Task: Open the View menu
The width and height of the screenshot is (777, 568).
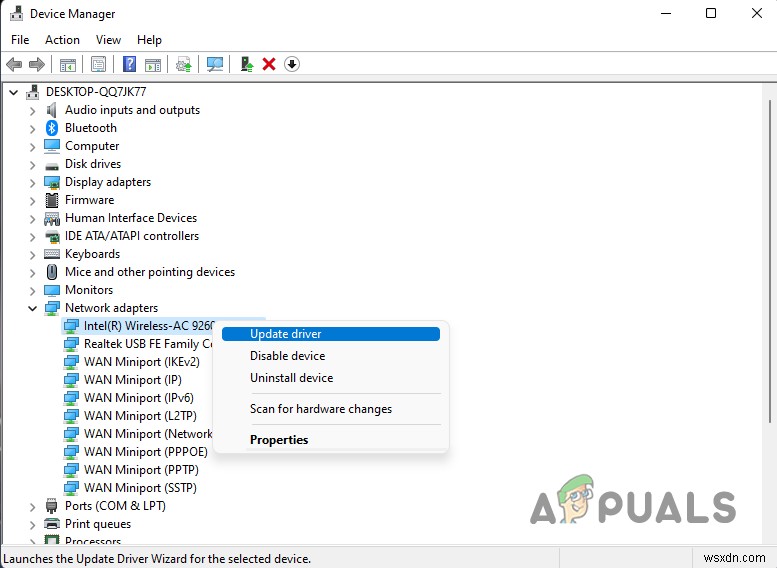Action: point(109,40)
